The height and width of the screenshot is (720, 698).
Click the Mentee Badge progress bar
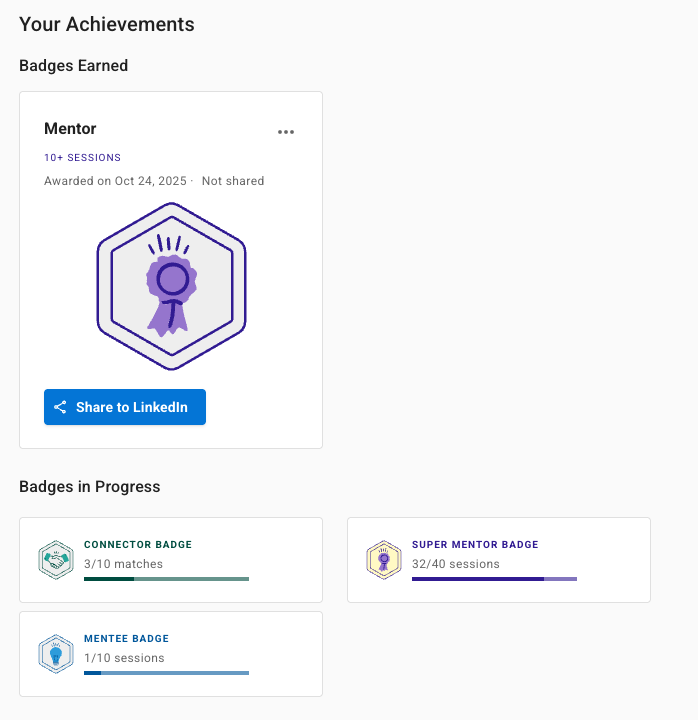pos(166,672)
